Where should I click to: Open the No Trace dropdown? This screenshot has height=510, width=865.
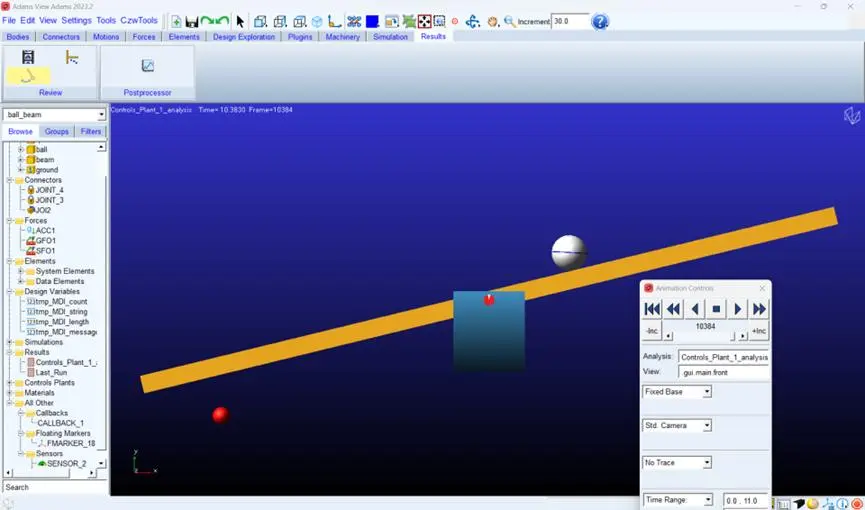click(x=677, y=463)
